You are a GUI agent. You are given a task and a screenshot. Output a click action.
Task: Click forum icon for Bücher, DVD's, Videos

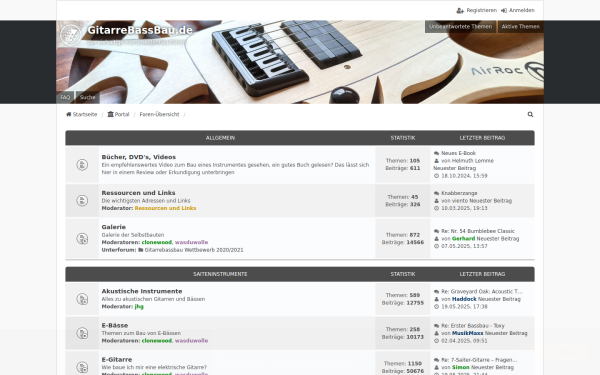82,165
